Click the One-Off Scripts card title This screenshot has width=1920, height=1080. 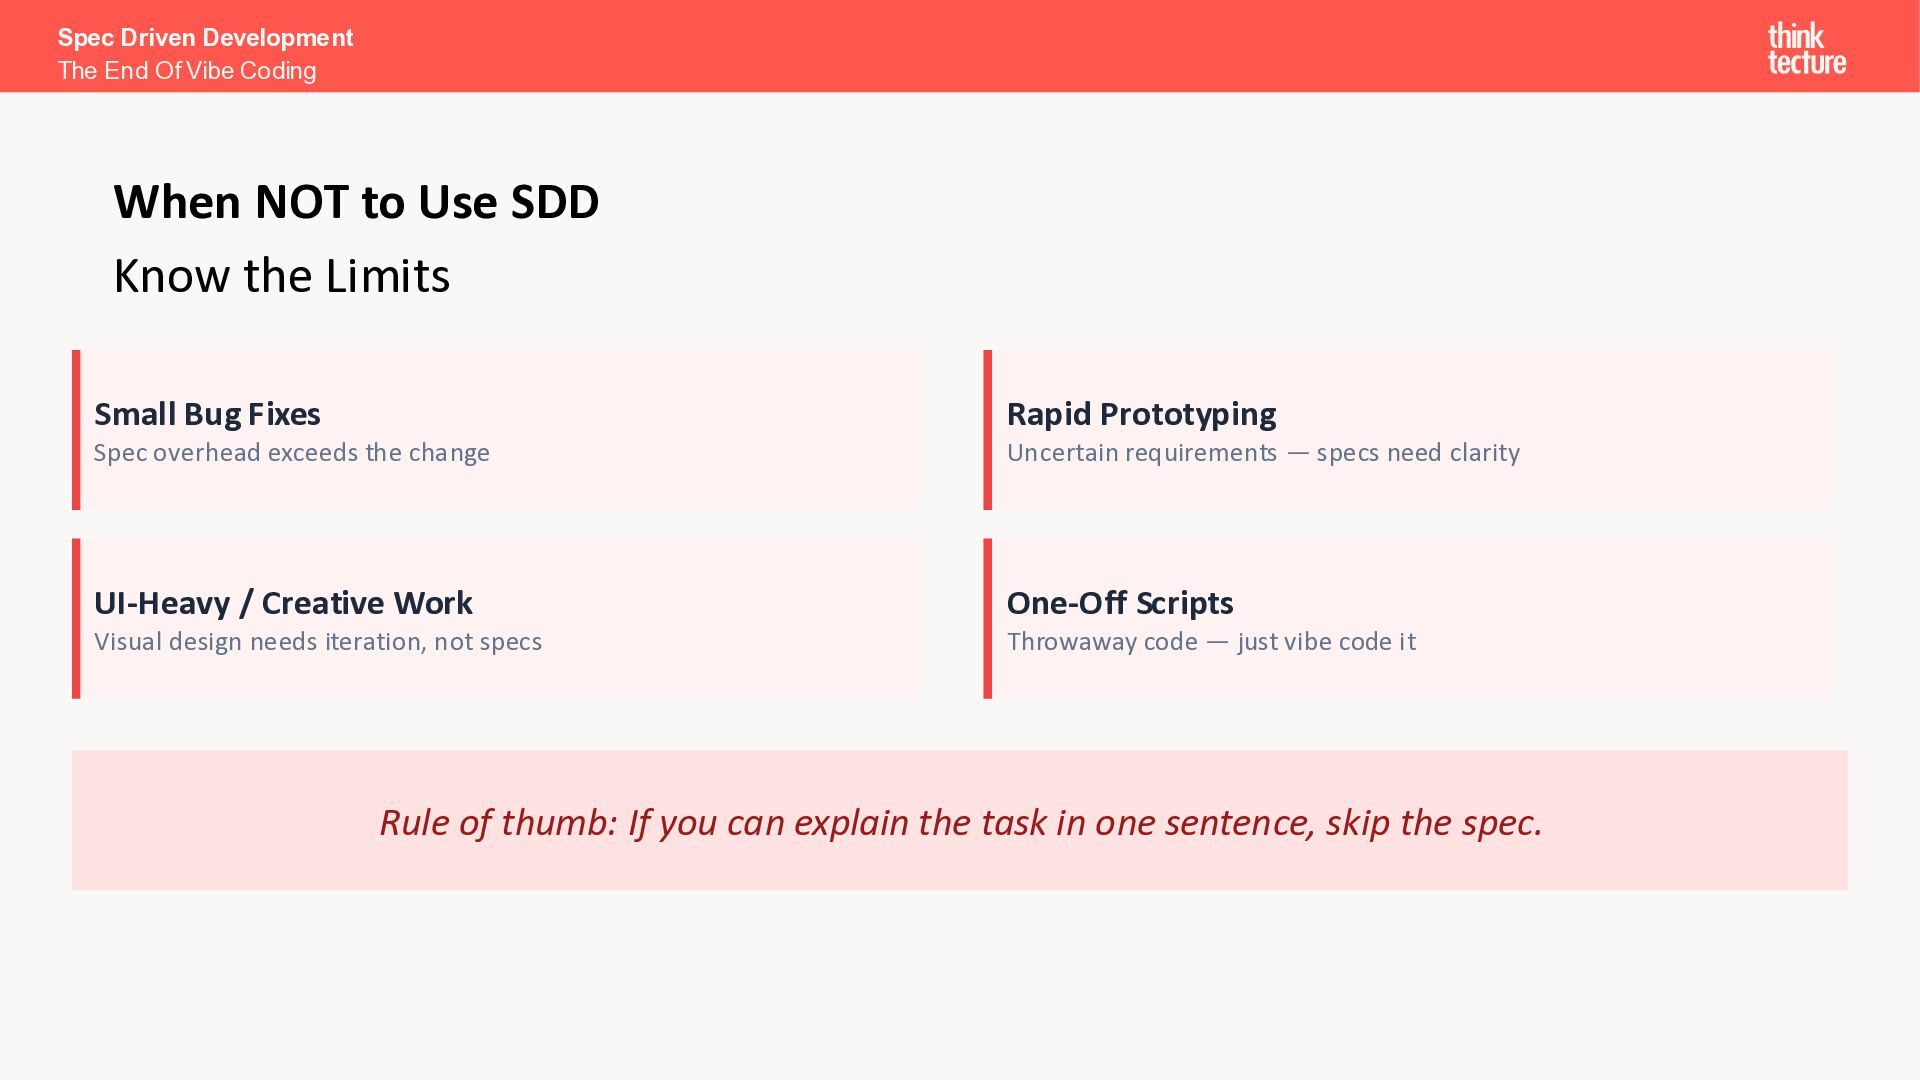[1119, 603]
